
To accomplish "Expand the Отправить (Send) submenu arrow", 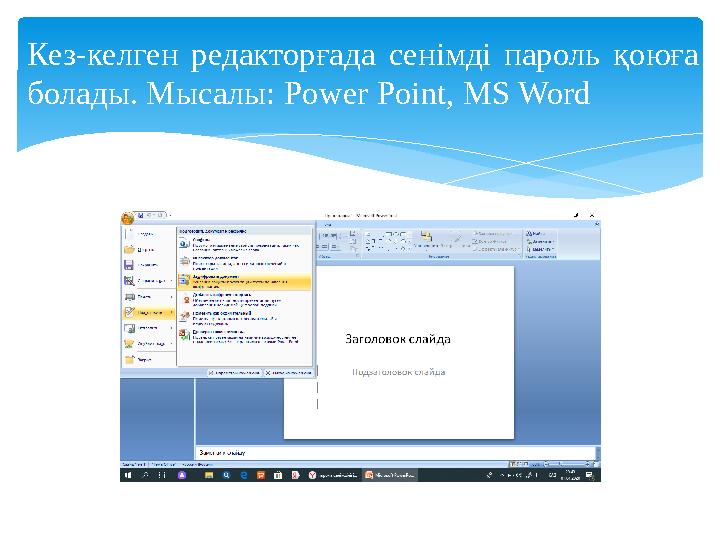I will pyautogui.click(x=172, y=328).
